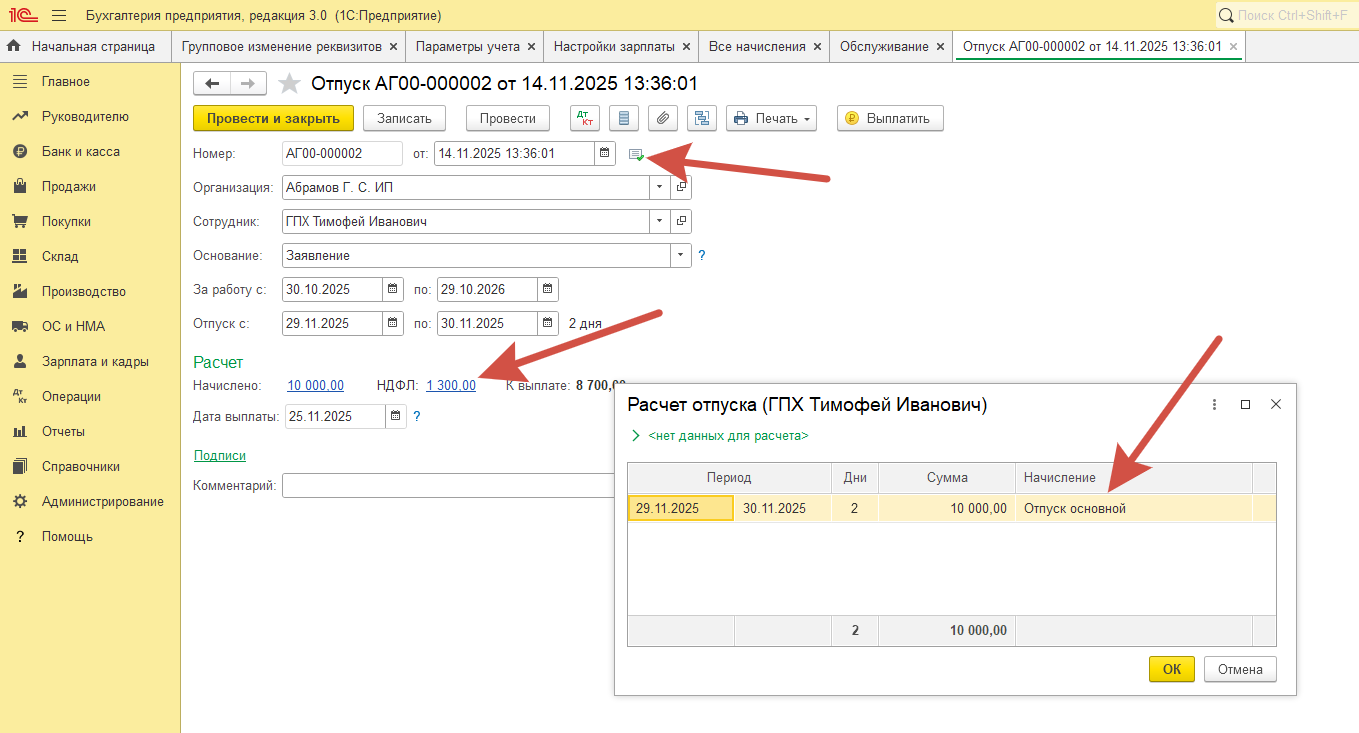Open the main menu hamburger icon

59,16
